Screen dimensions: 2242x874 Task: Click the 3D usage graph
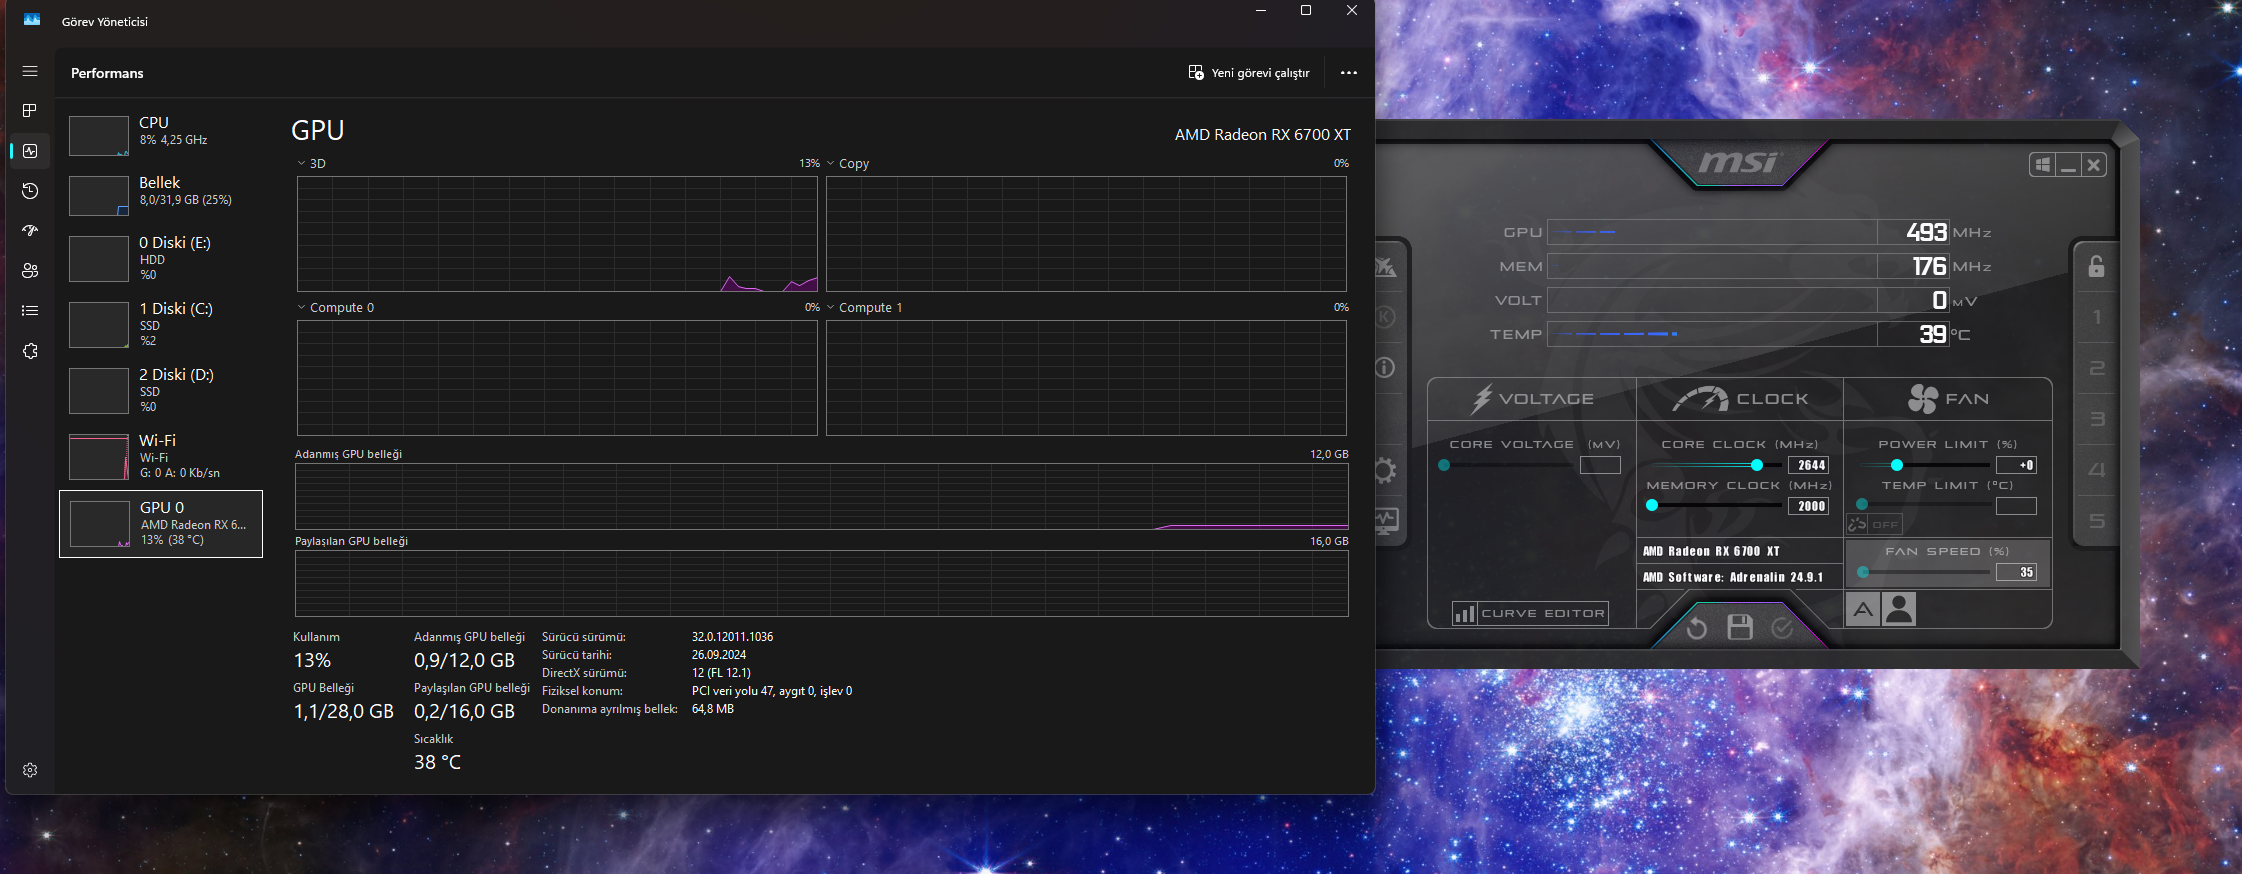pyautogui.click(x=557, y=234)
